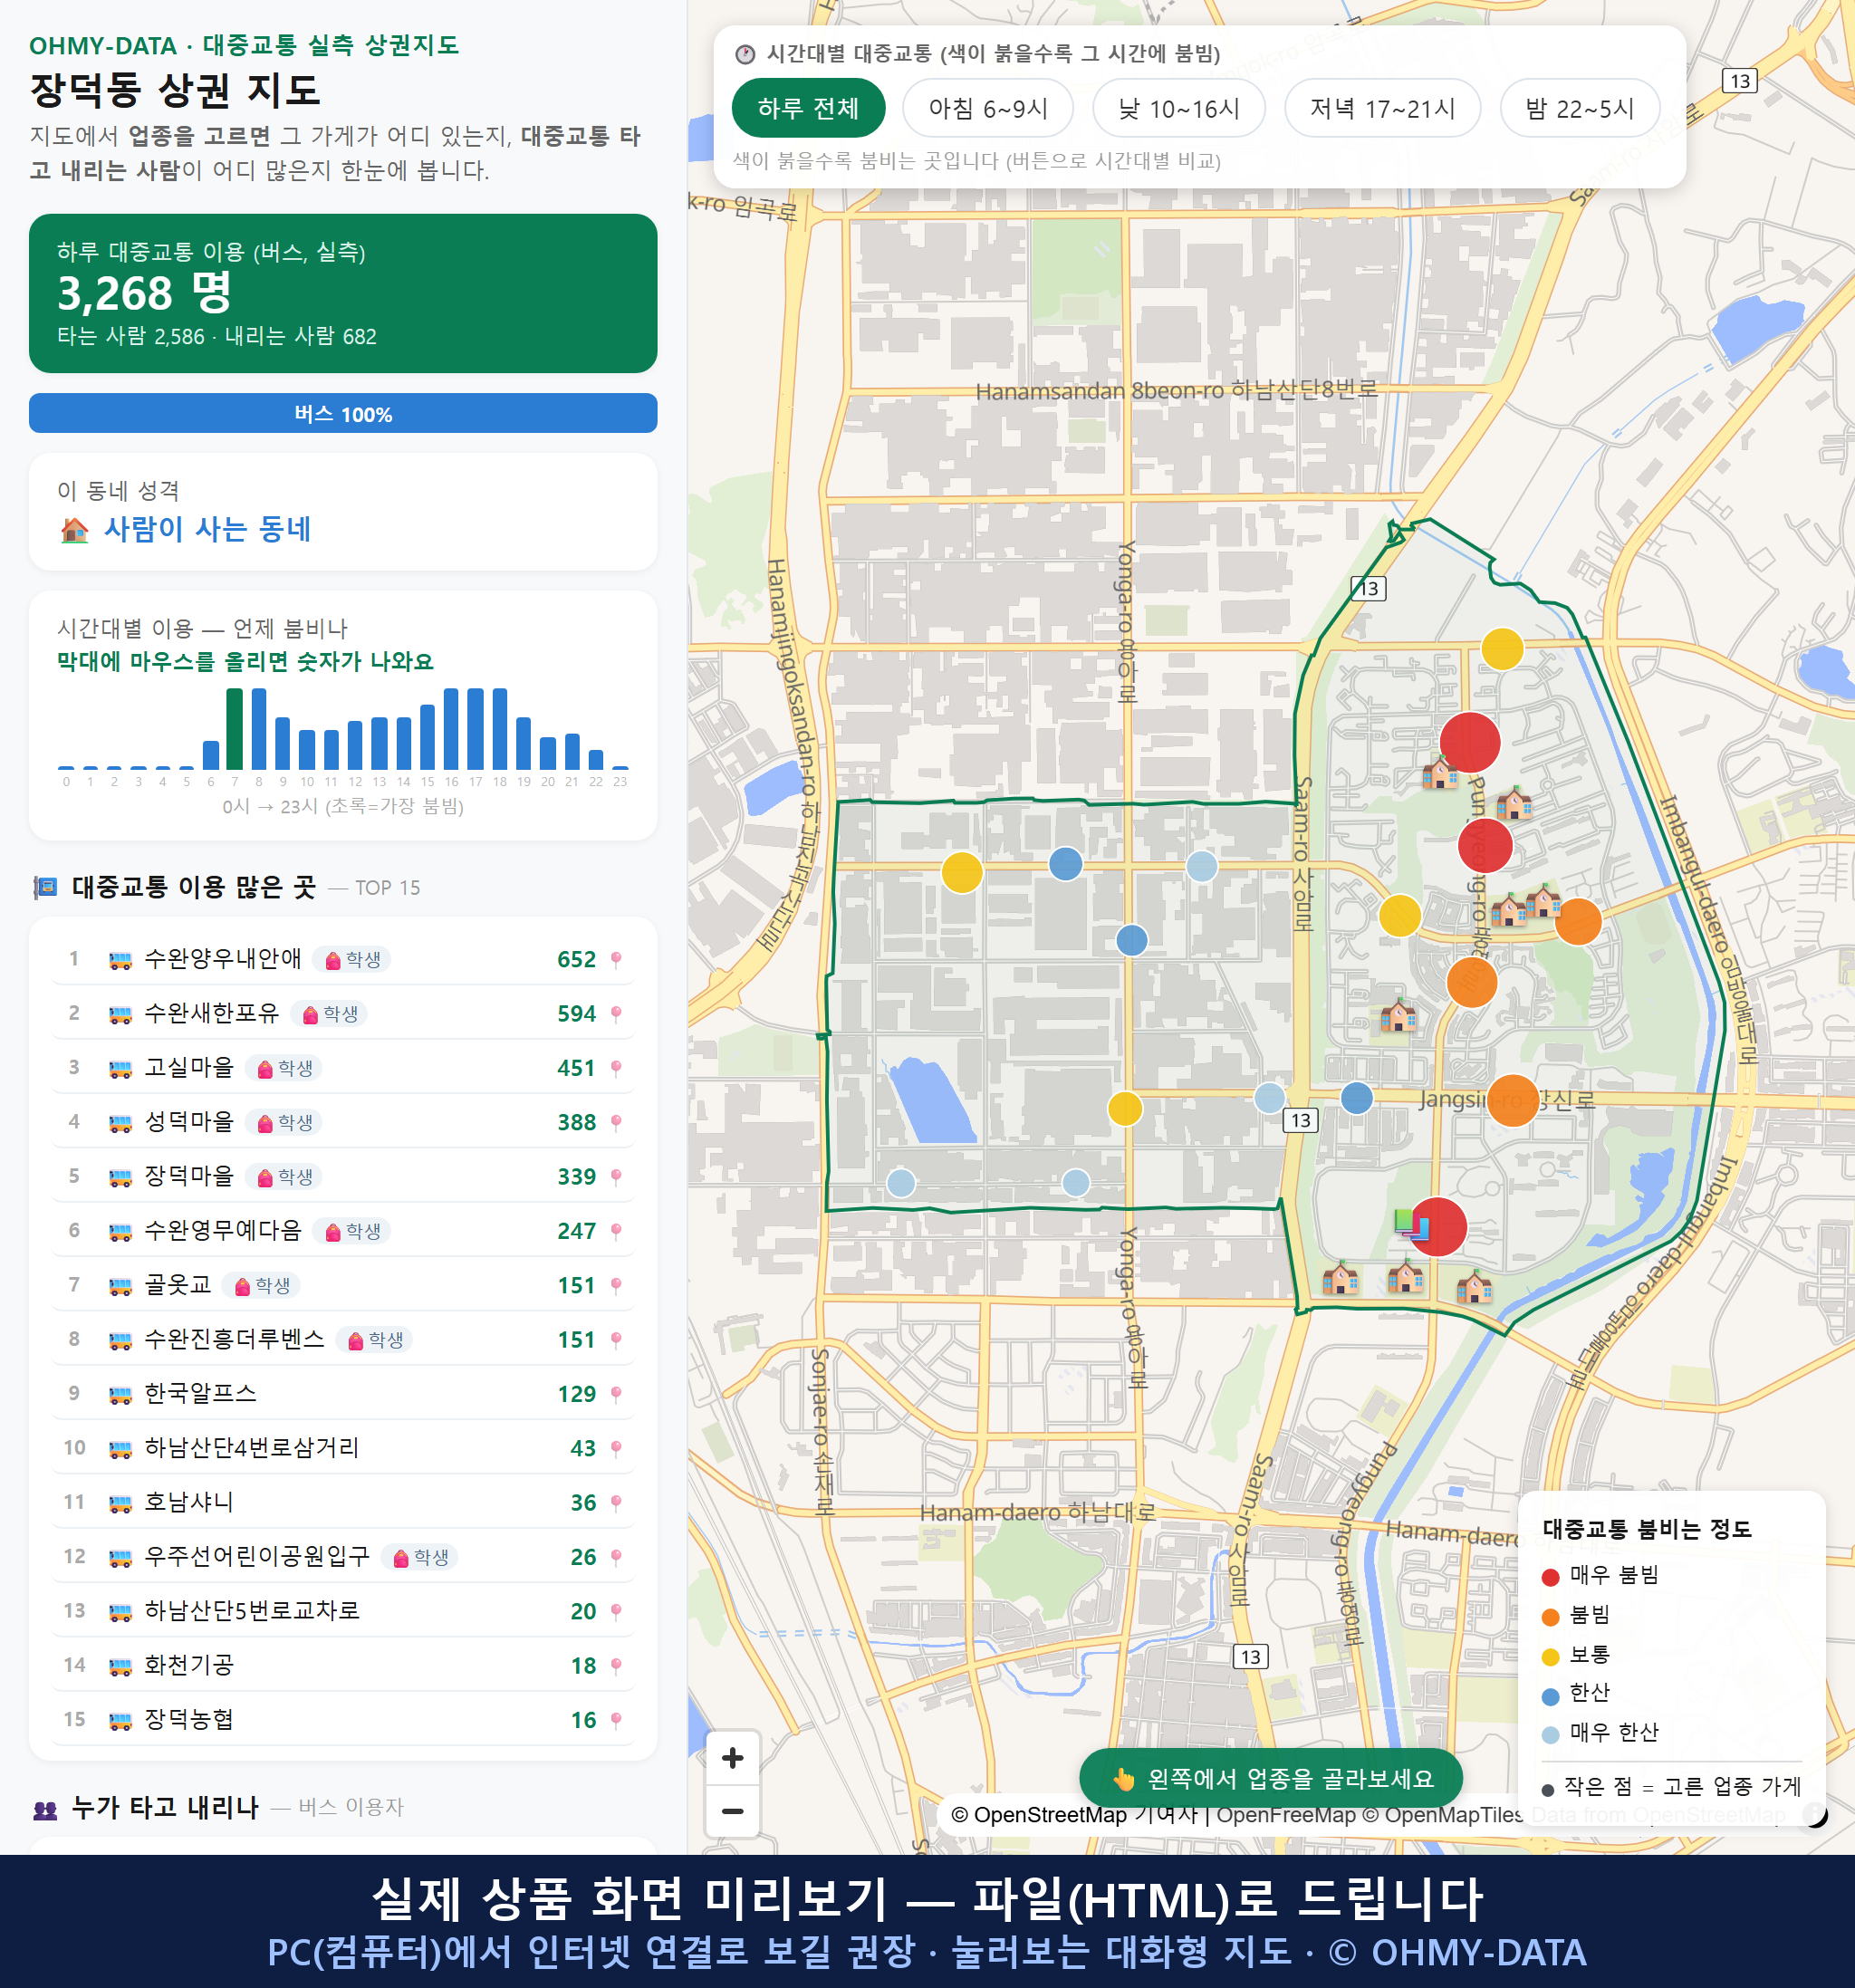Screen dimensions: 1855x1988
Task: Click the 성덕마을 stop name
Action: click(x=189, y=1122)
